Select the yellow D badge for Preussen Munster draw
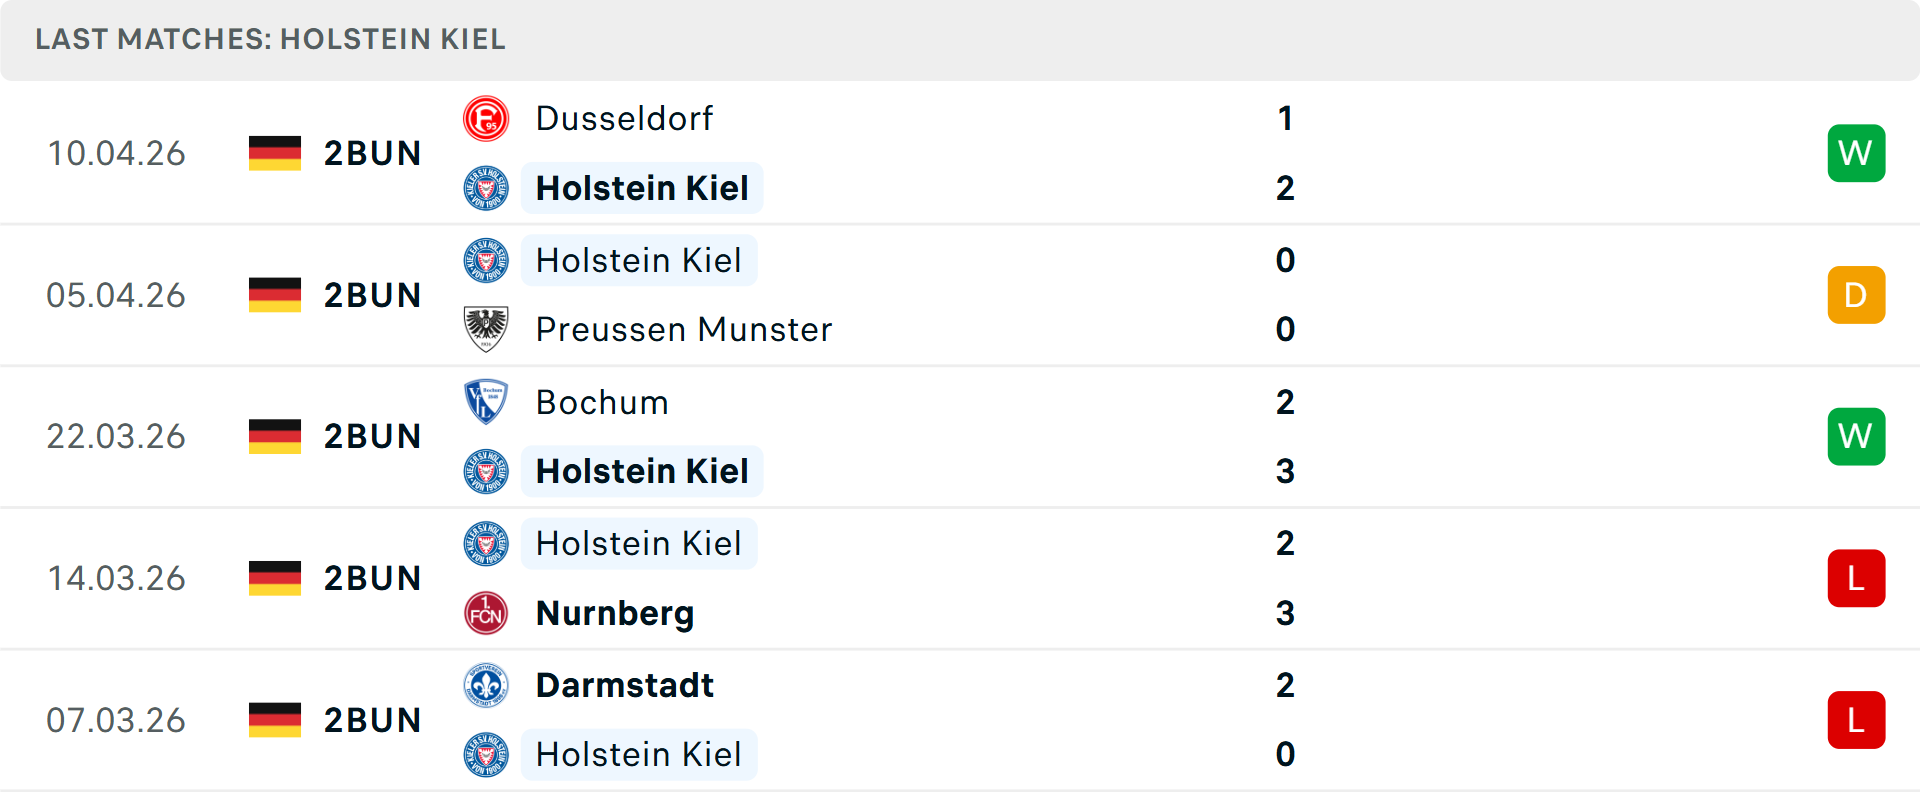This screenshot has width=1920, height=792. click(x=1856, y=295)
